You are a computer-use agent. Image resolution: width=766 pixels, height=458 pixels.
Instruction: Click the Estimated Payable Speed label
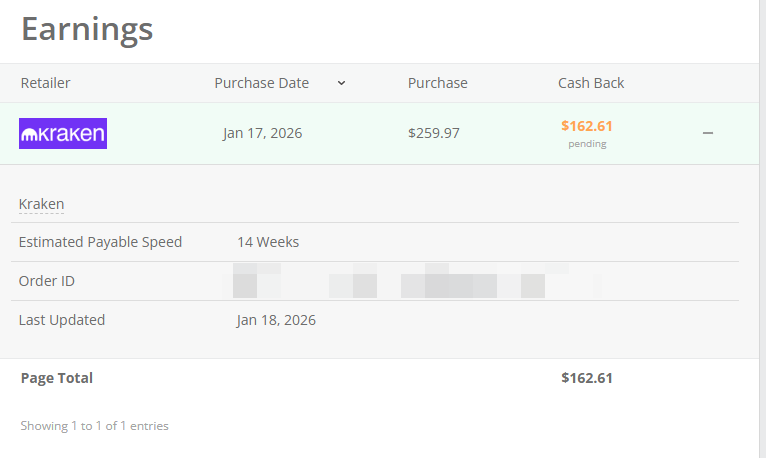100,242
